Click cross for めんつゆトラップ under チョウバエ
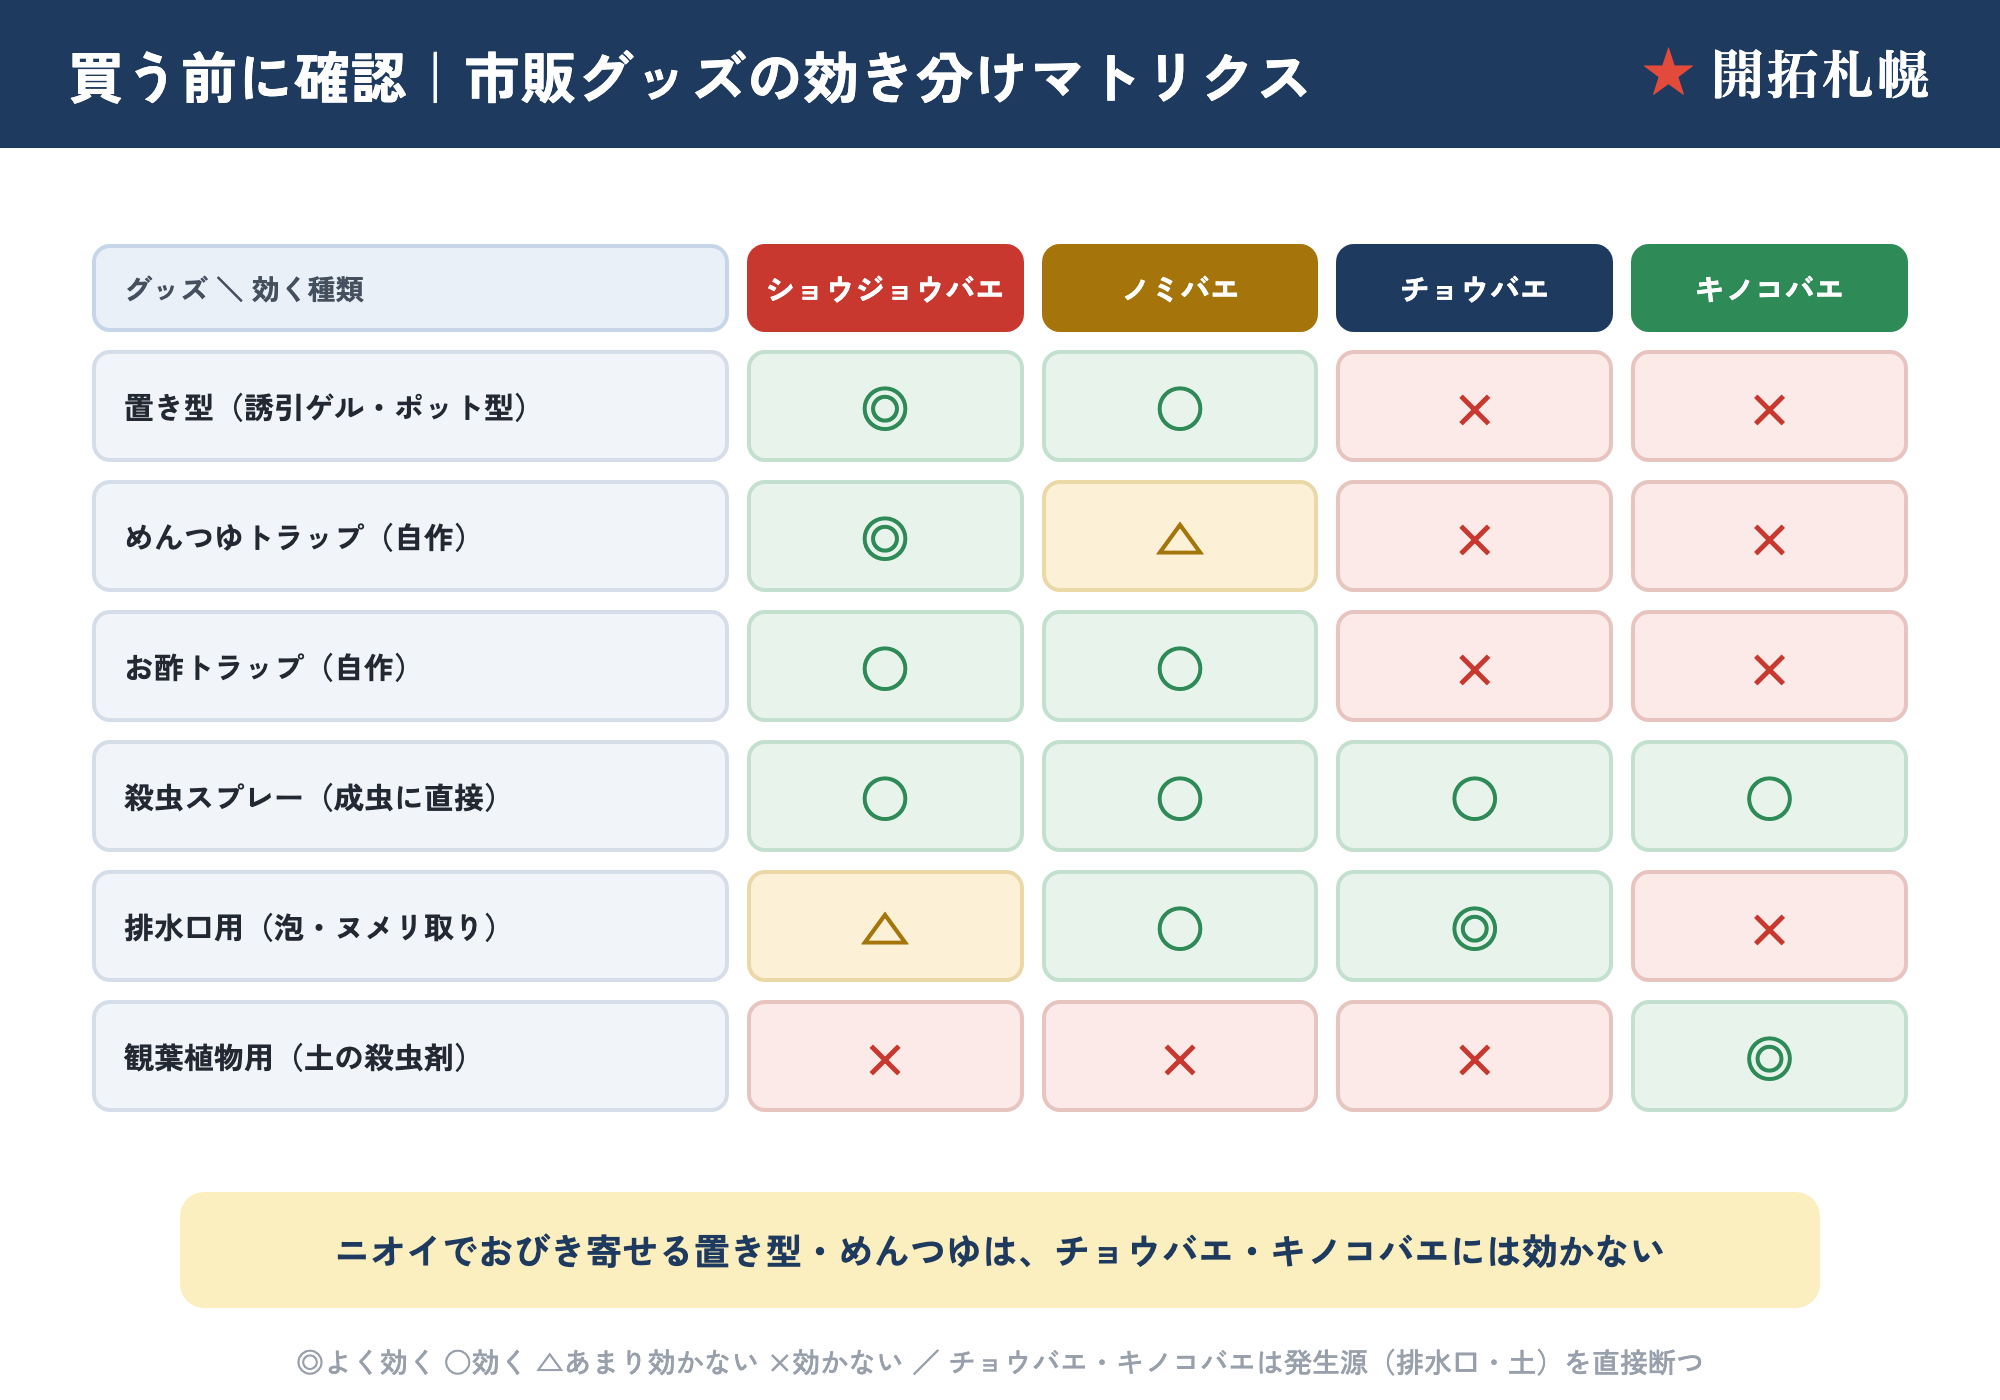The width and height of the screenshot is (2000, 1400). coord(1474,539)
